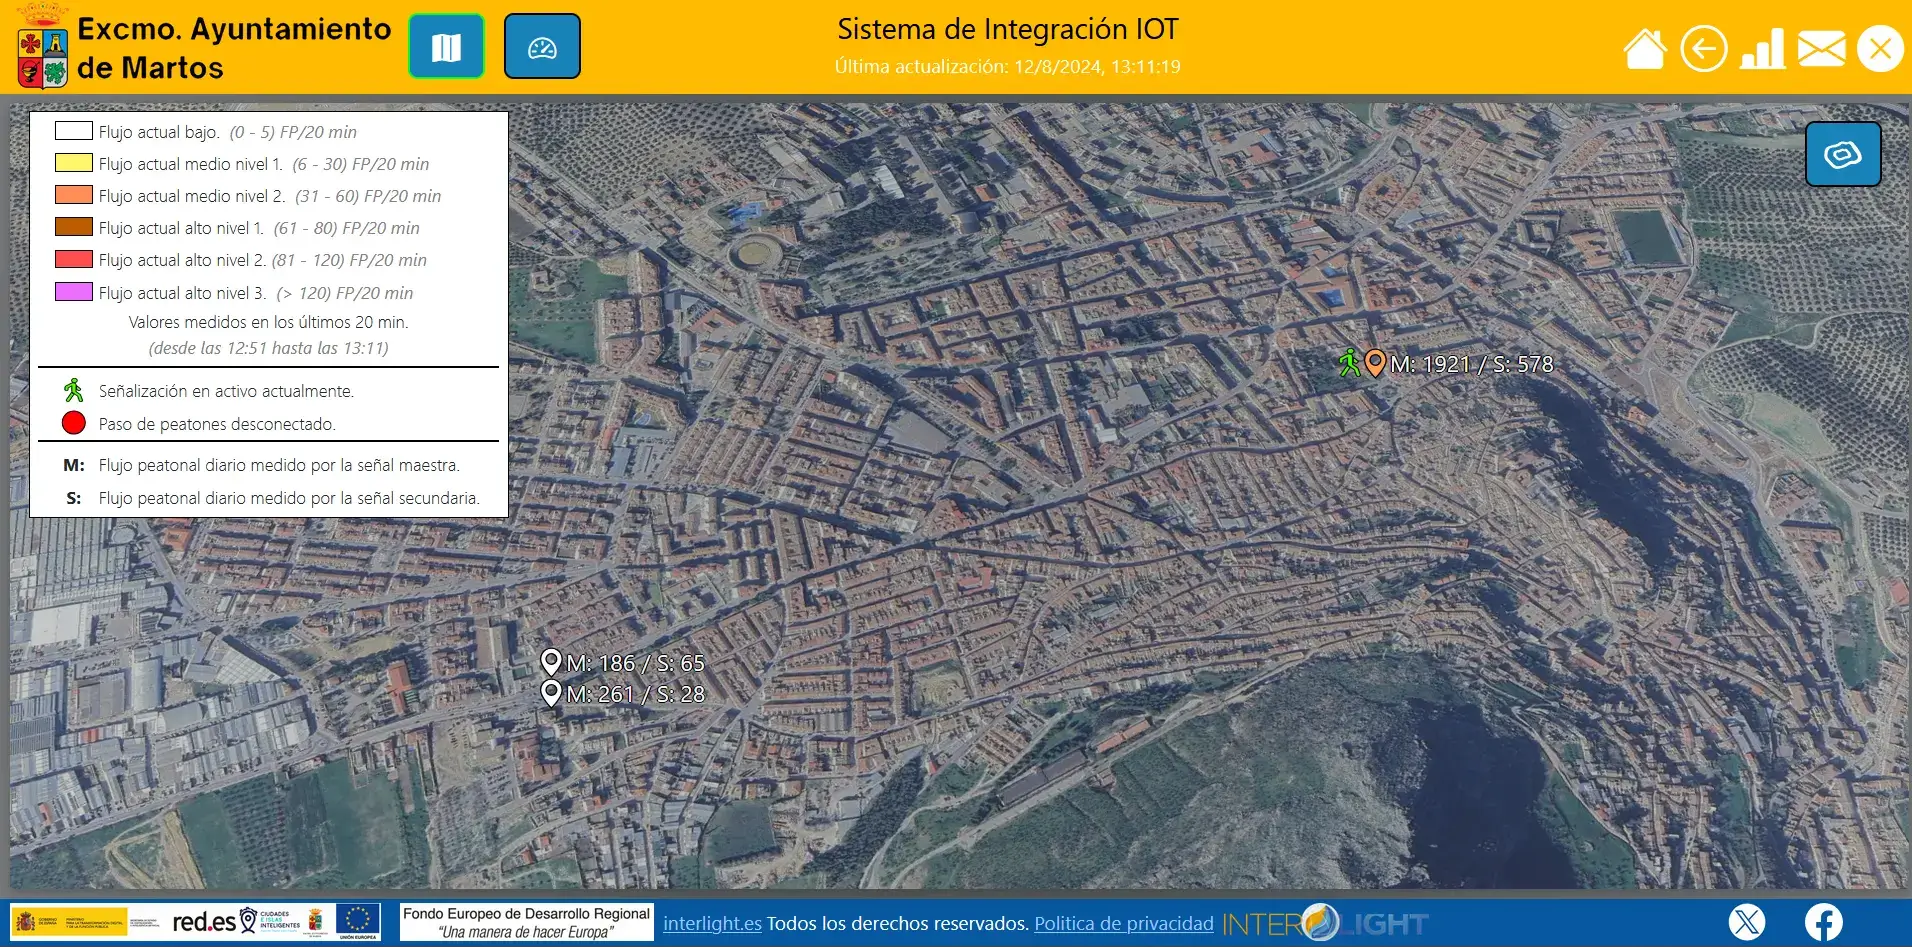
Task: Click orange Flujo actual medio nivel 2 swatch
Action: 72,196
